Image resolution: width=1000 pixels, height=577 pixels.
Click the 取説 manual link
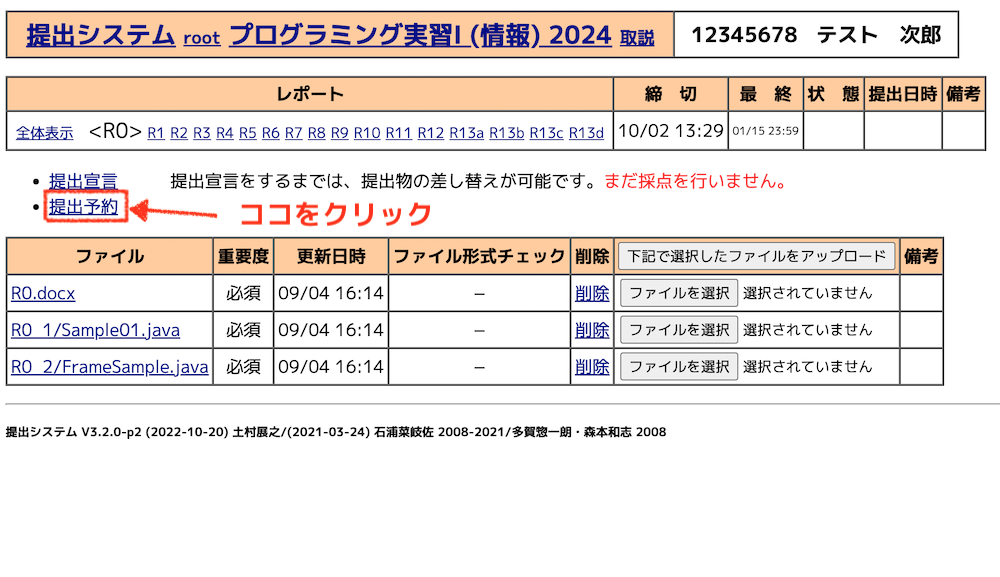[x=637, y=38]
